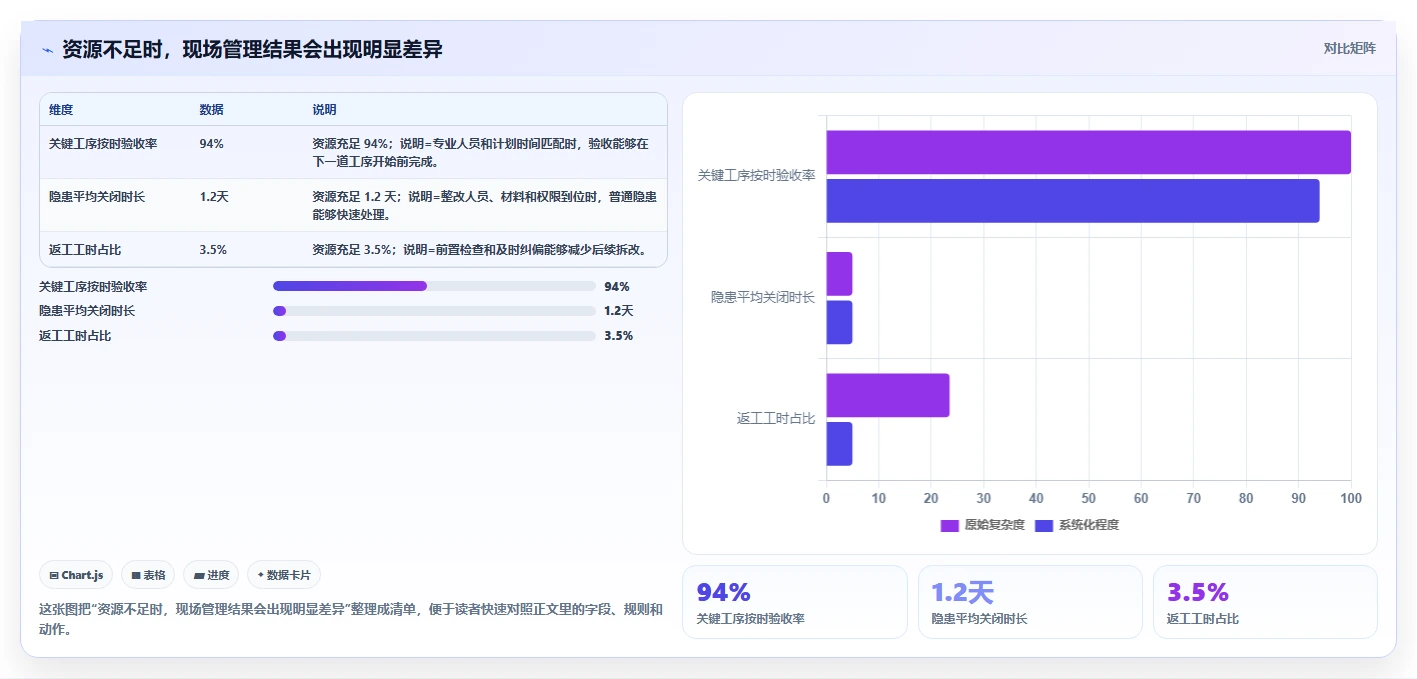Click the 原始复杂度 legend text
The width and height of the screenshot is (1417, 679).
tap(994, 525)
